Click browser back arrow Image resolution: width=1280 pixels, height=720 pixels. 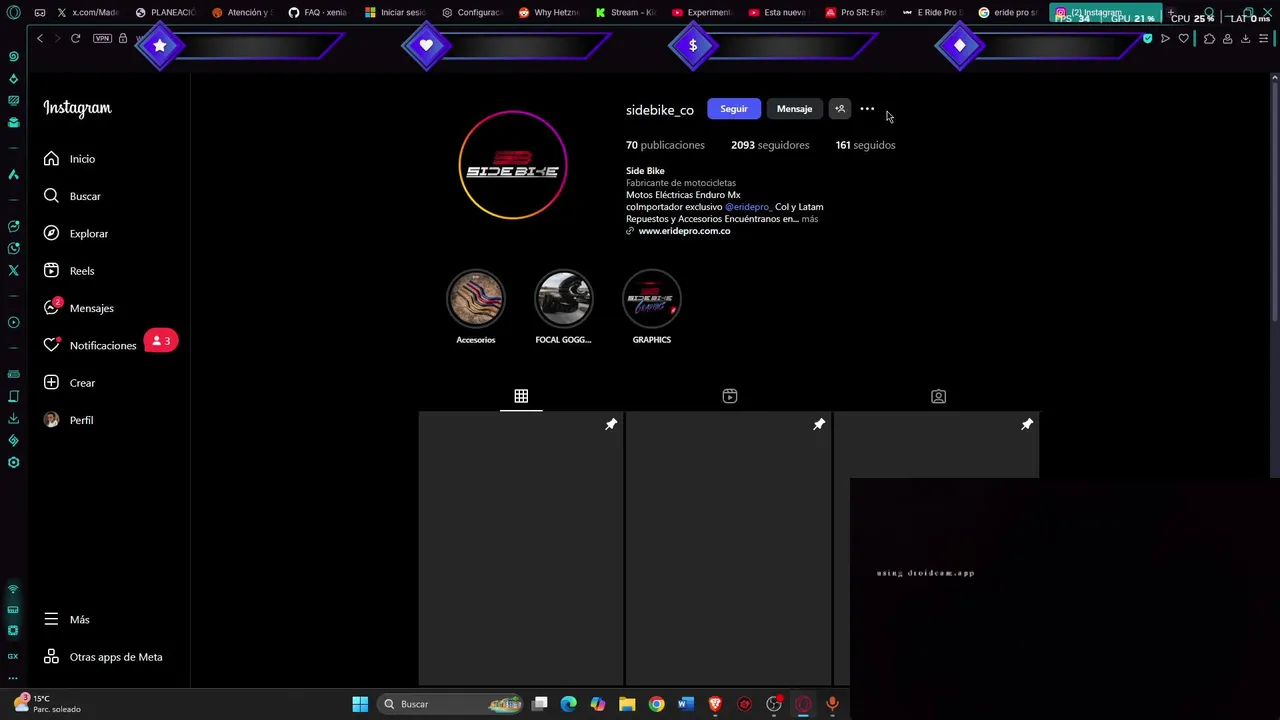coord(40,38)
